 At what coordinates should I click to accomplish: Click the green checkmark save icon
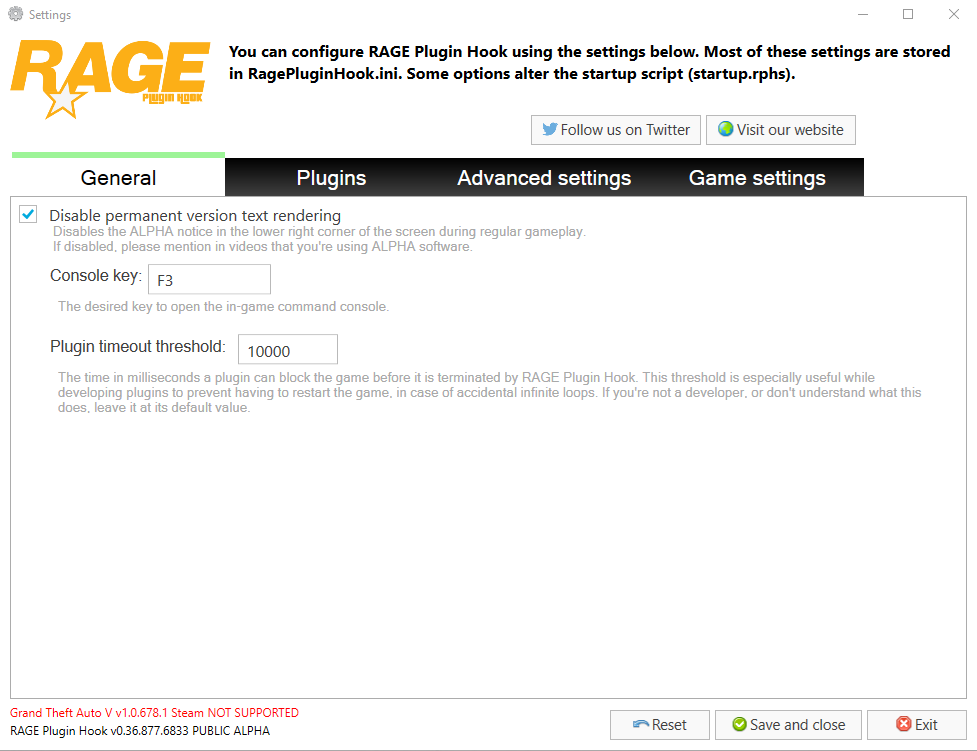tap(740, 724)
